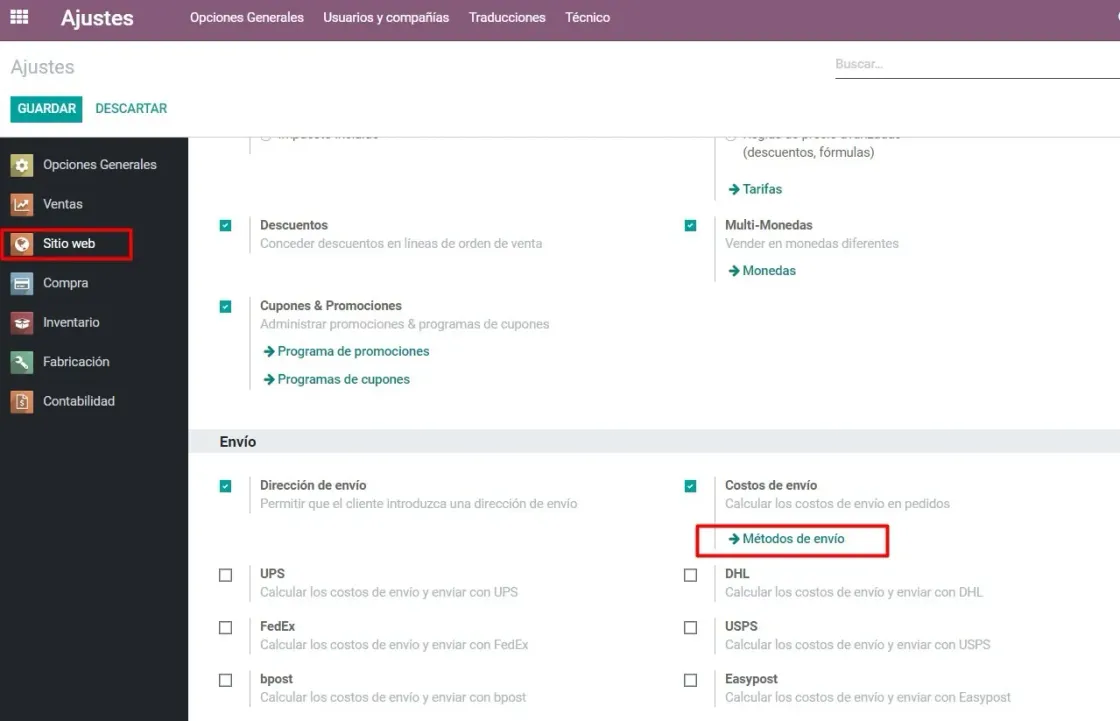Image resolution: width=1120 pixels, height=721 pixels.
Task: Enable the bpost shipping checkbox
Action: click(x=226, y=680)
